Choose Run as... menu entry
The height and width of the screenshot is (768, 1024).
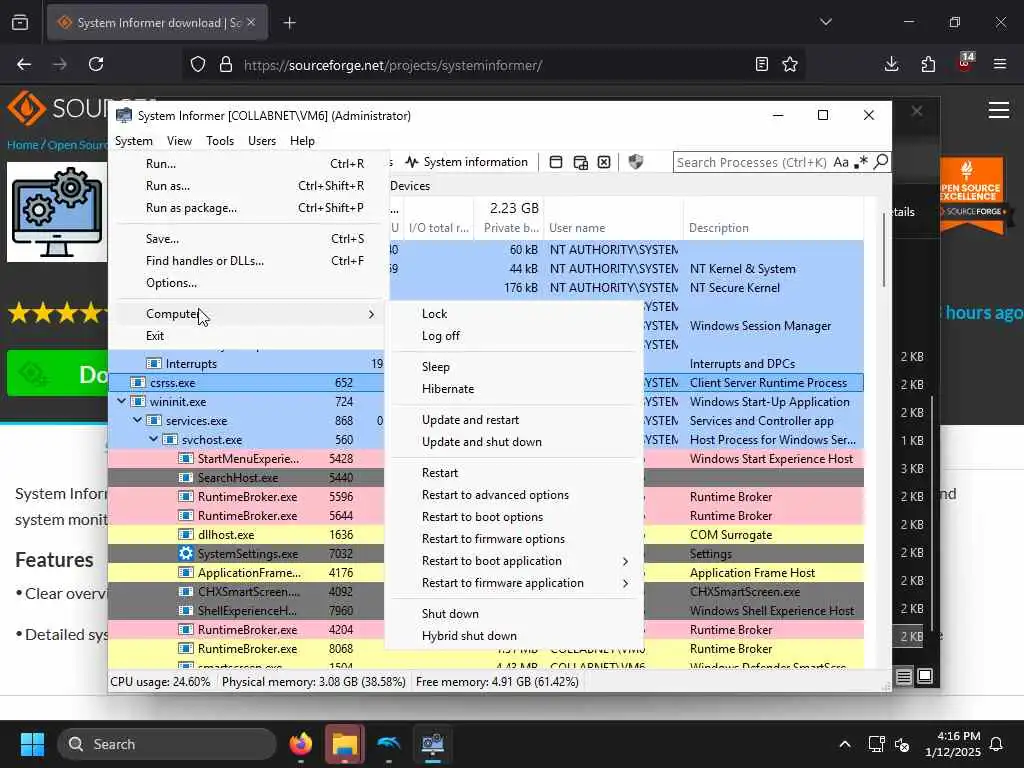click(248, 186)
